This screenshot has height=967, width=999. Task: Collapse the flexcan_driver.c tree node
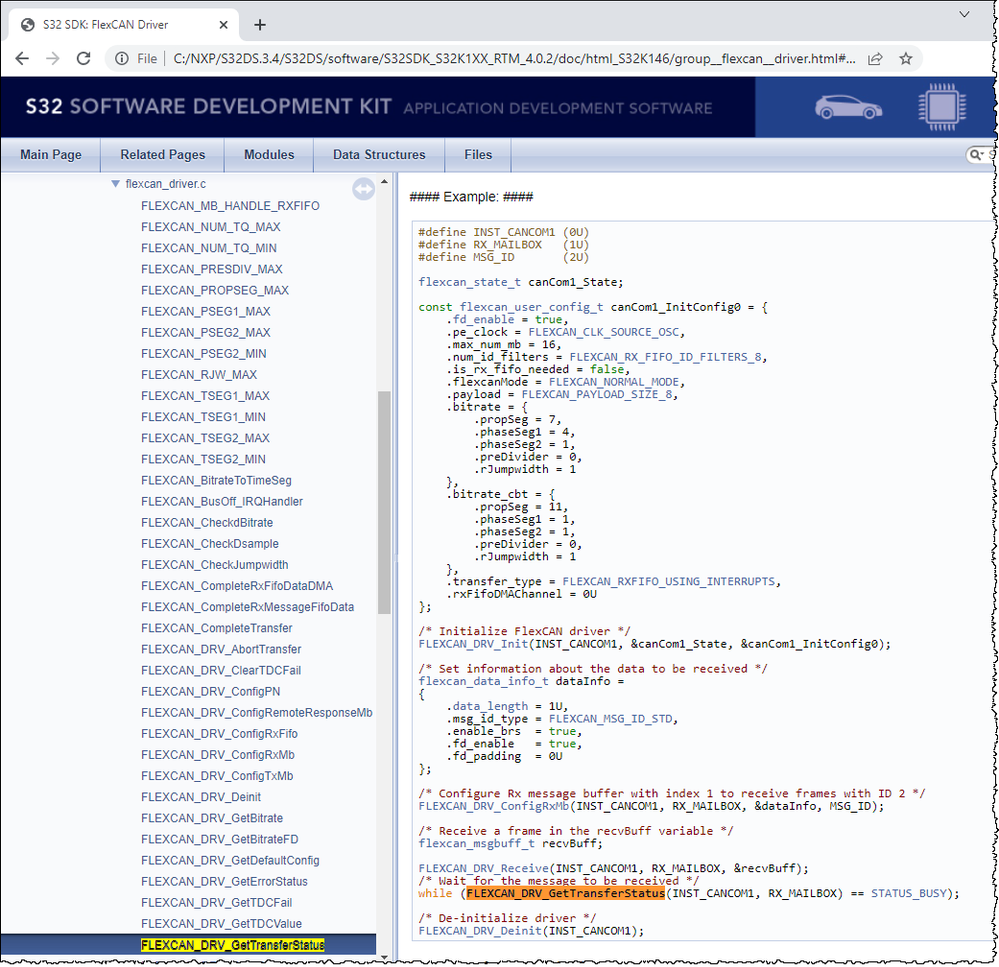click(116, 184)
